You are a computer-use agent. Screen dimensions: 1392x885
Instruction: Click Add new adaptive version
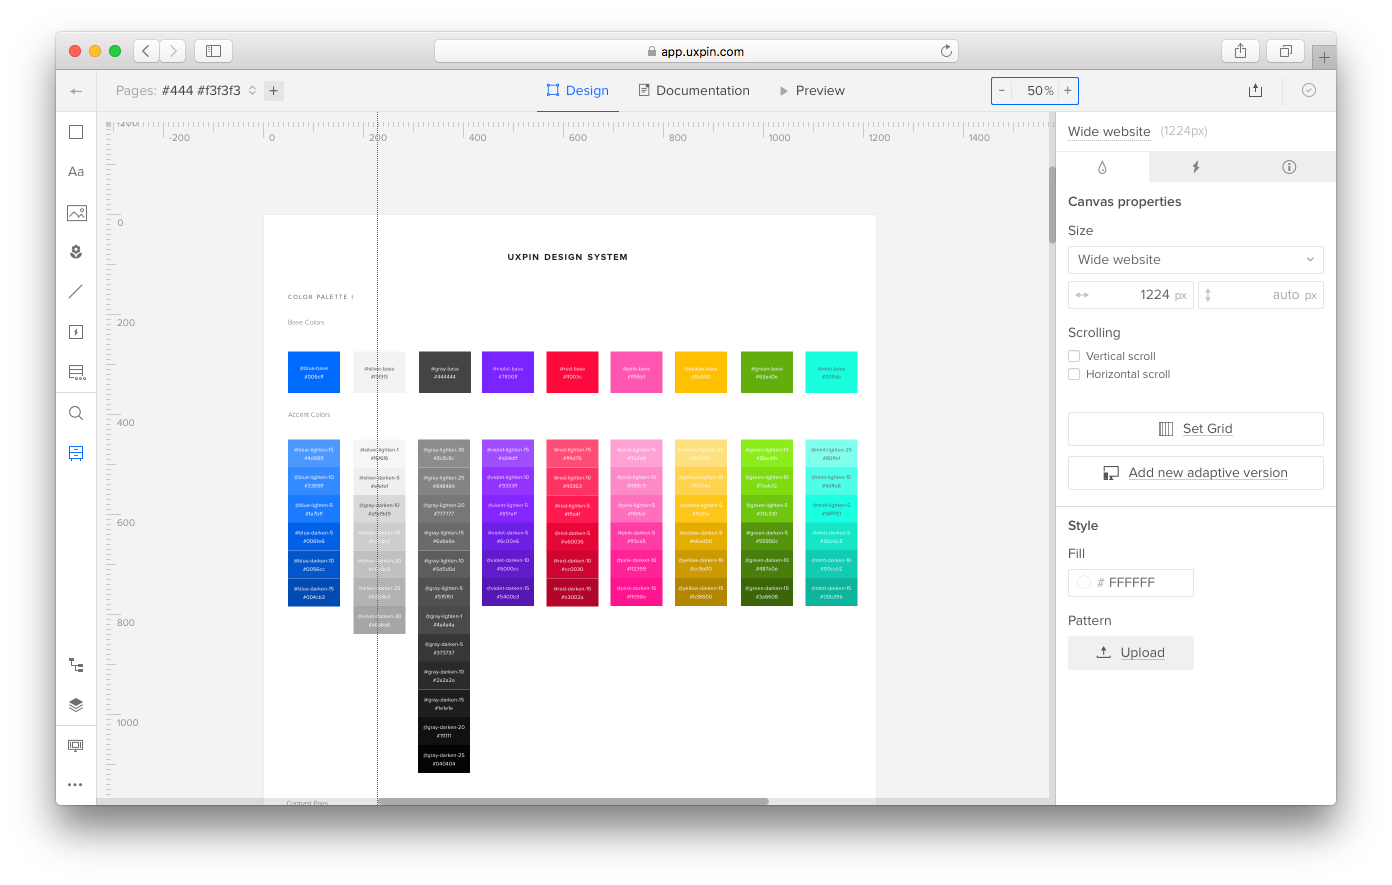1196,473
